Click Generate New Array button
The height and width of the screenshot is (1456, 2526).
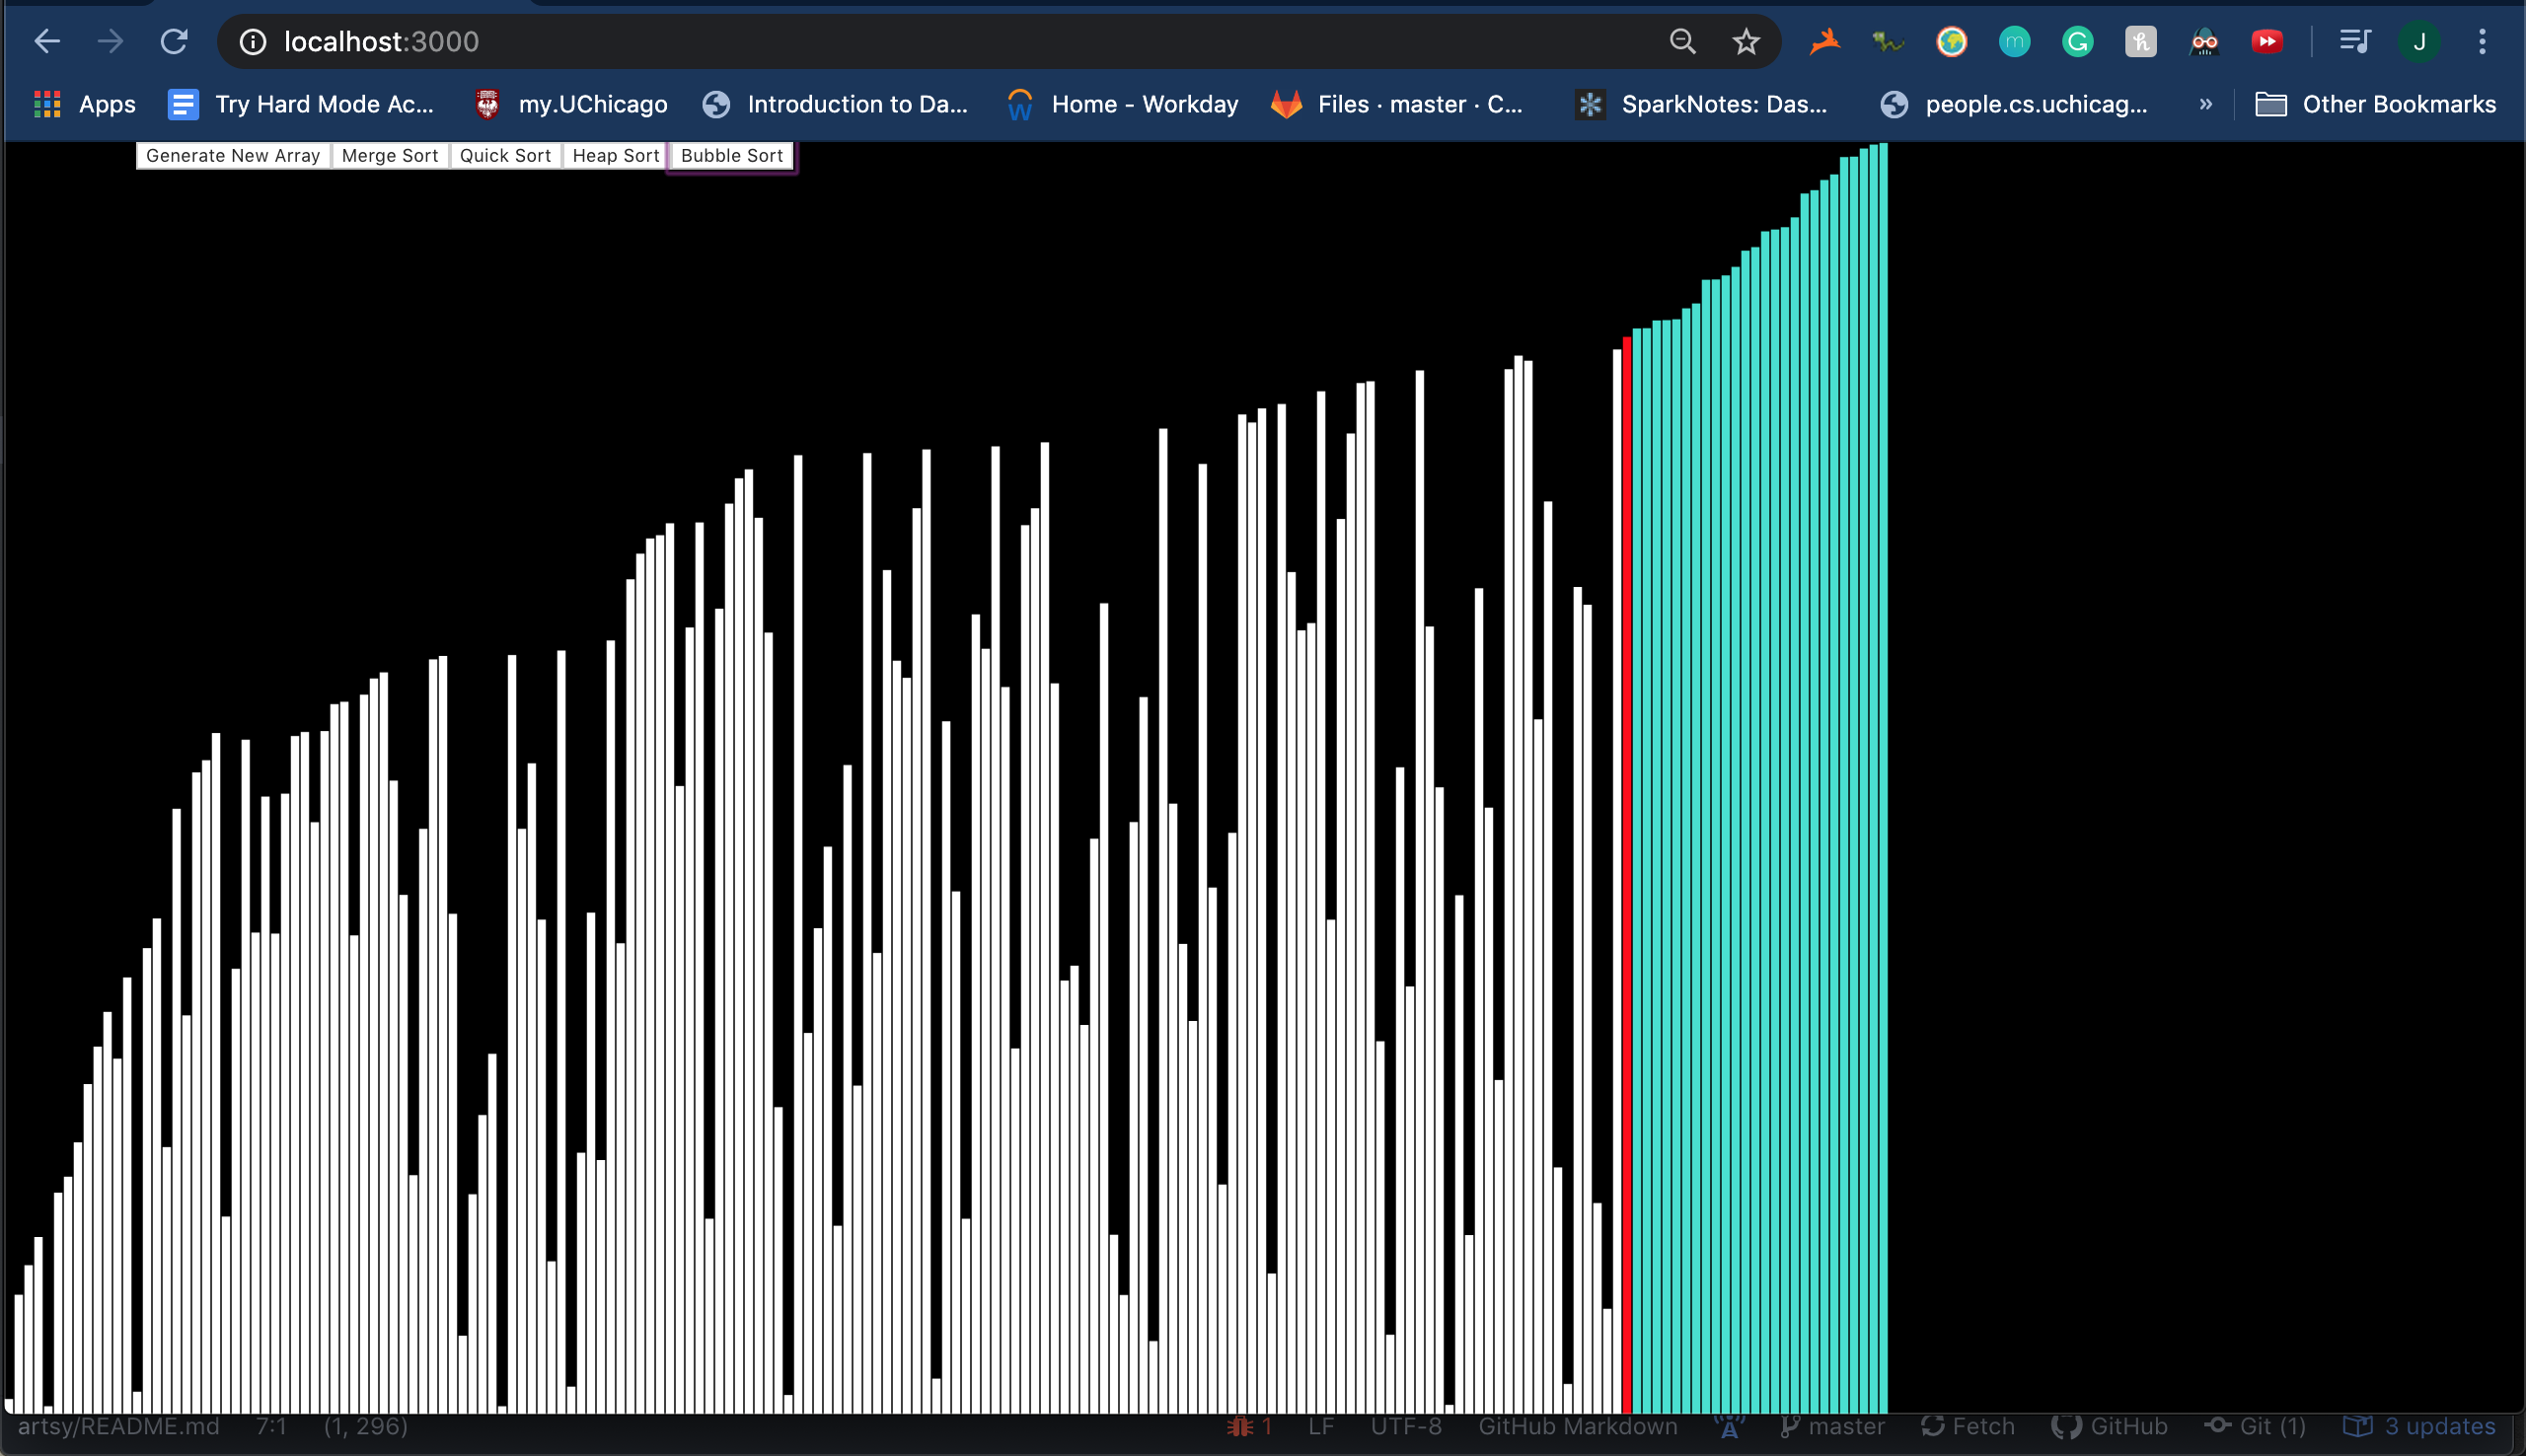pyautogui.click(x=232, y=156)
